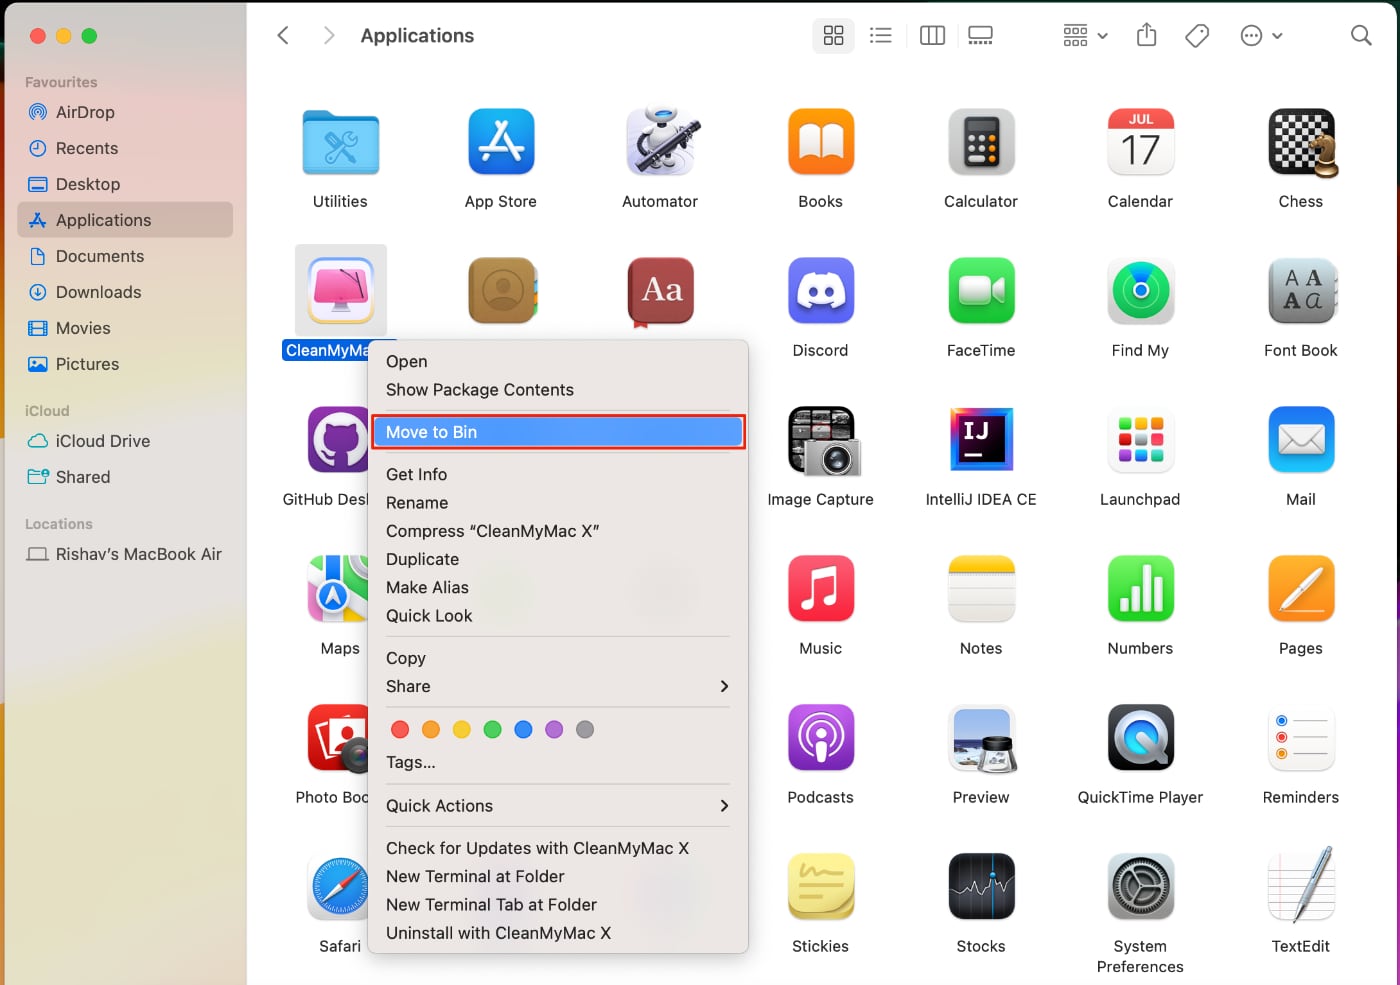1400x985 pixels.
Task: Open the Utilities folder icon
Action: coord(340,142)
